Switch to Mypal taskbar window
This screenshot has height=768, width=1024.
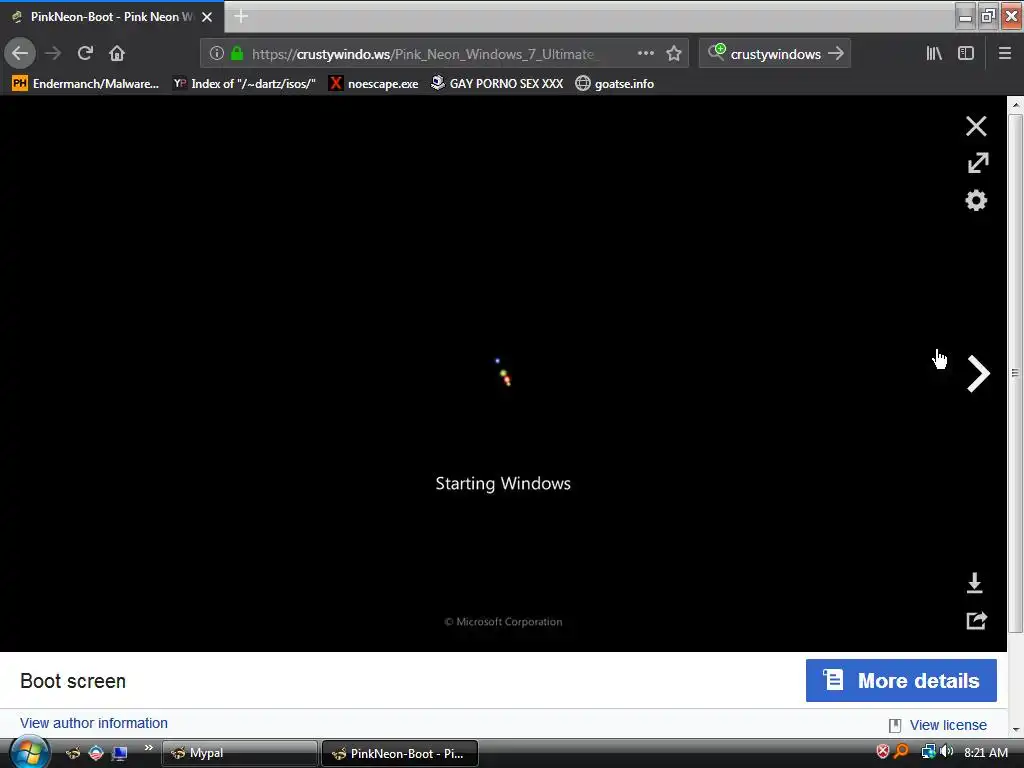coord(240,753)
